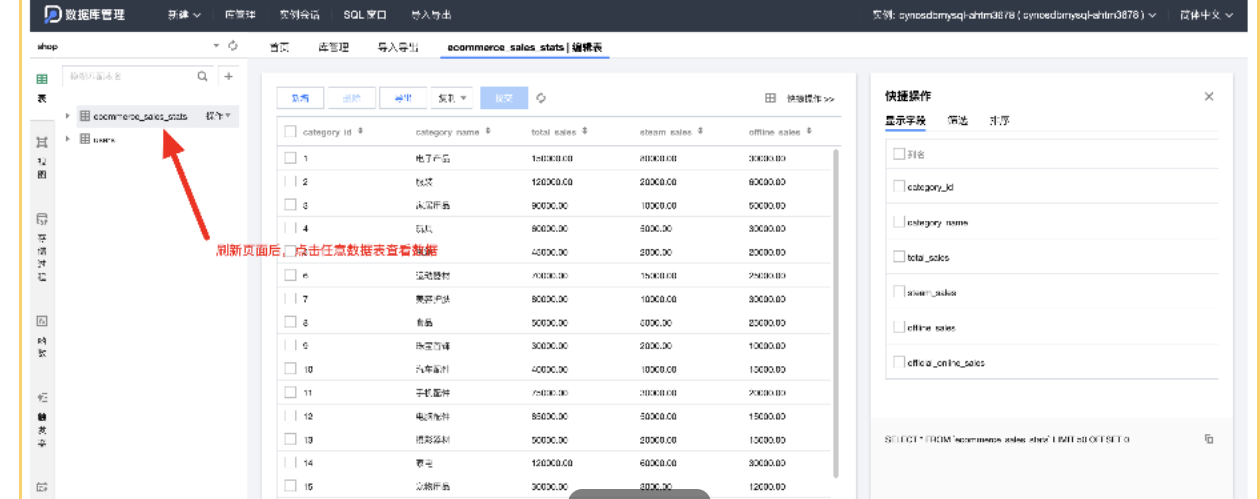
Task: Click the copy SQL statement icon
Action: (x=1208, y=439)
